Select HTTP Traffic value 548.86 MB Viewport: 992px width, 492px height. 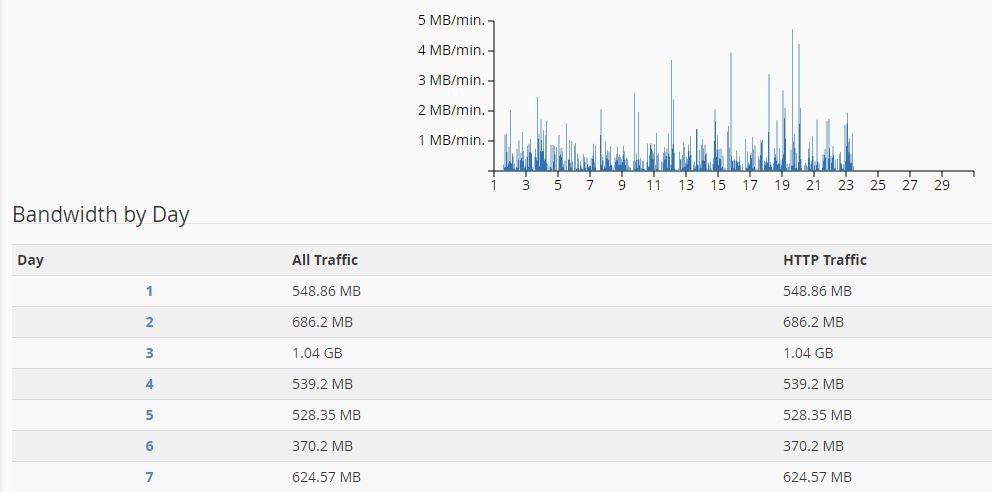point(817,292)
